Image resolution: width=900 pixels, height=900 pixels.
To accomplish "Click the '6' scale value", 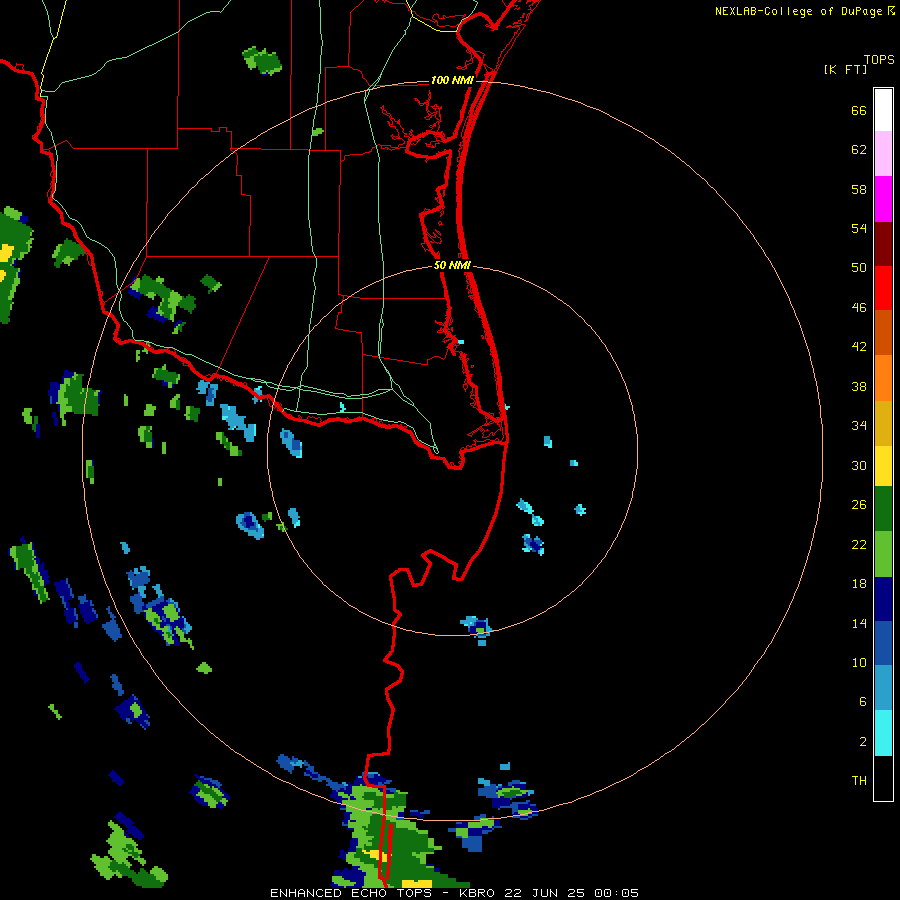I will tap(863, 702).
